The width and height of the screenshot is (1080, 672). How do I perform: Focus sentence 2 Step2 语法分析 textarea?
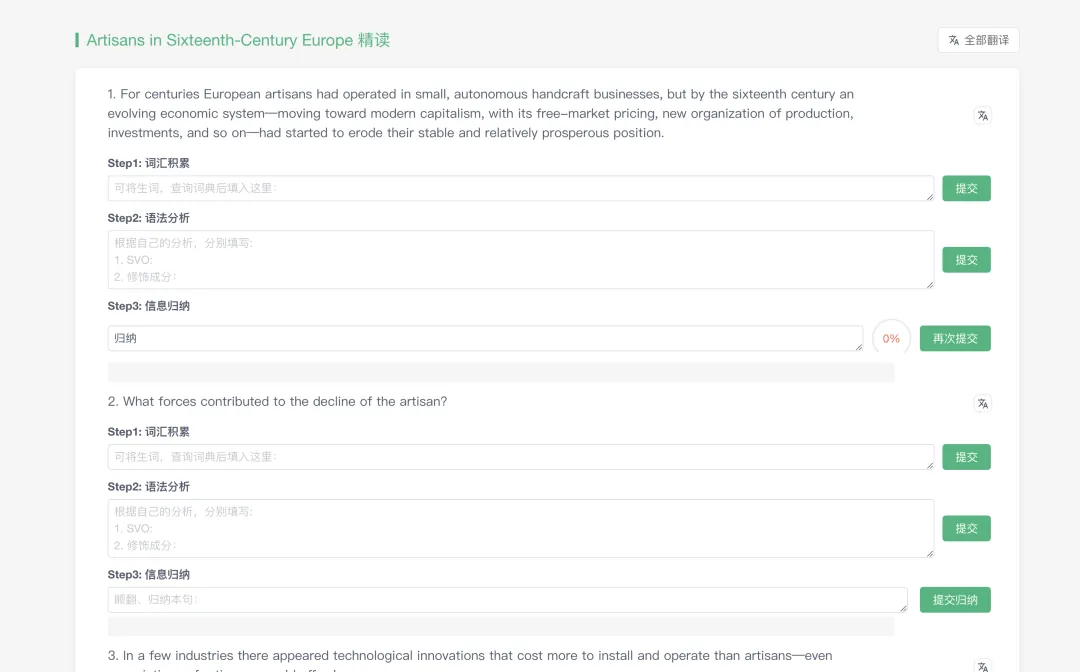[521, 528]
